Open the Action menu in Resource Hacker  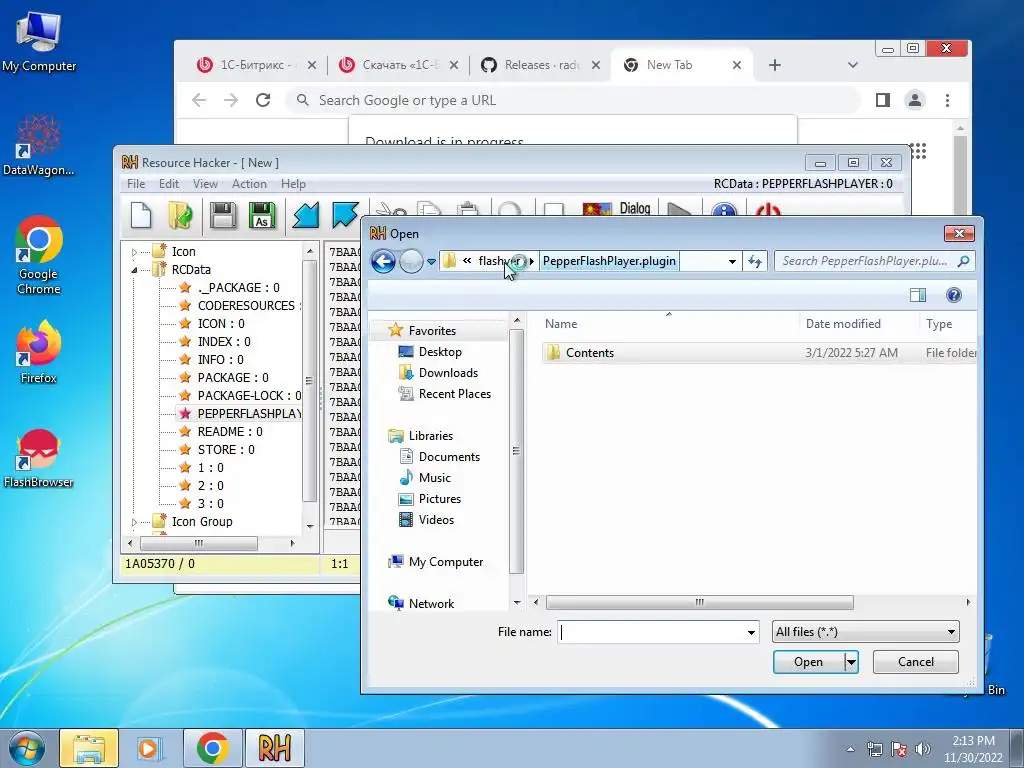click(x=249, y=184)
